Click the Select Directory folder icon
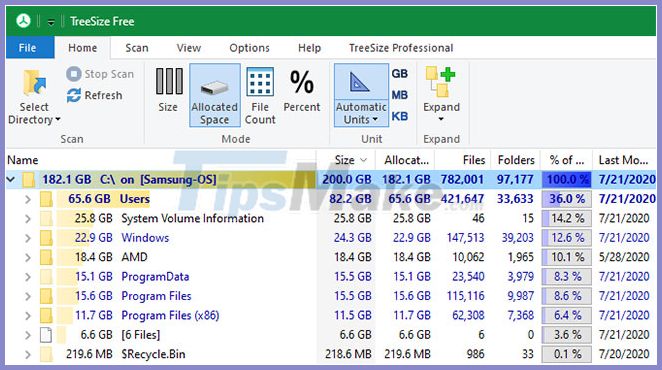Viewport: 662px width, 370px height. click(x=34, y=83)
